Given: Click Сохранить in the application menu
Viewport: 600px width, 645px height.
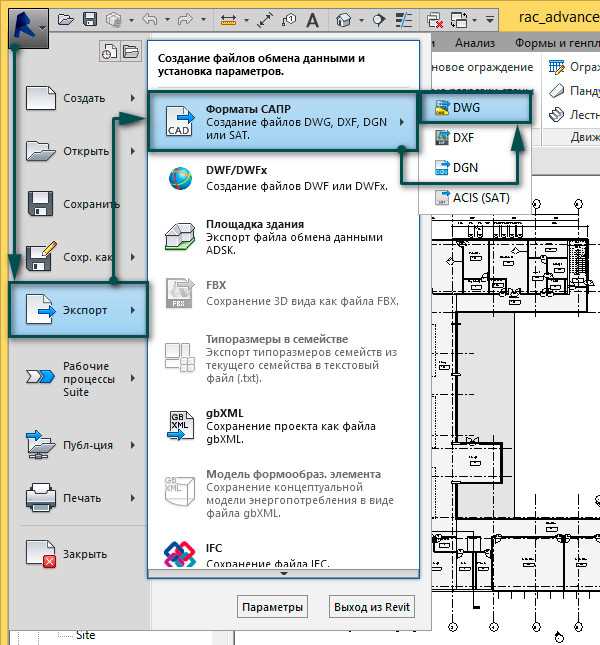Looking at the screenshot, I should click(x=79, y=204).
